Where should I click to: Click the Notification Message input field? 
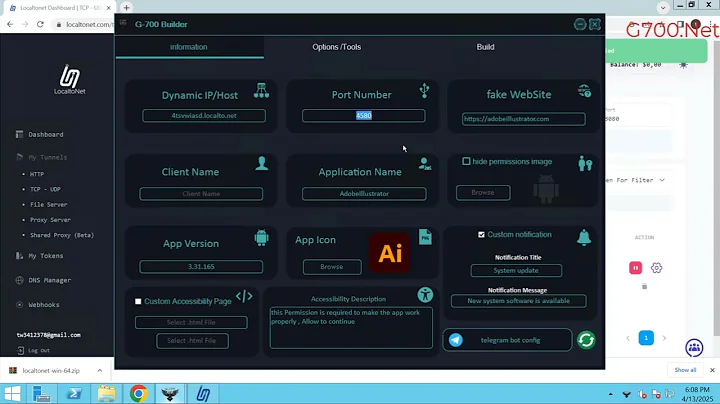518,301
